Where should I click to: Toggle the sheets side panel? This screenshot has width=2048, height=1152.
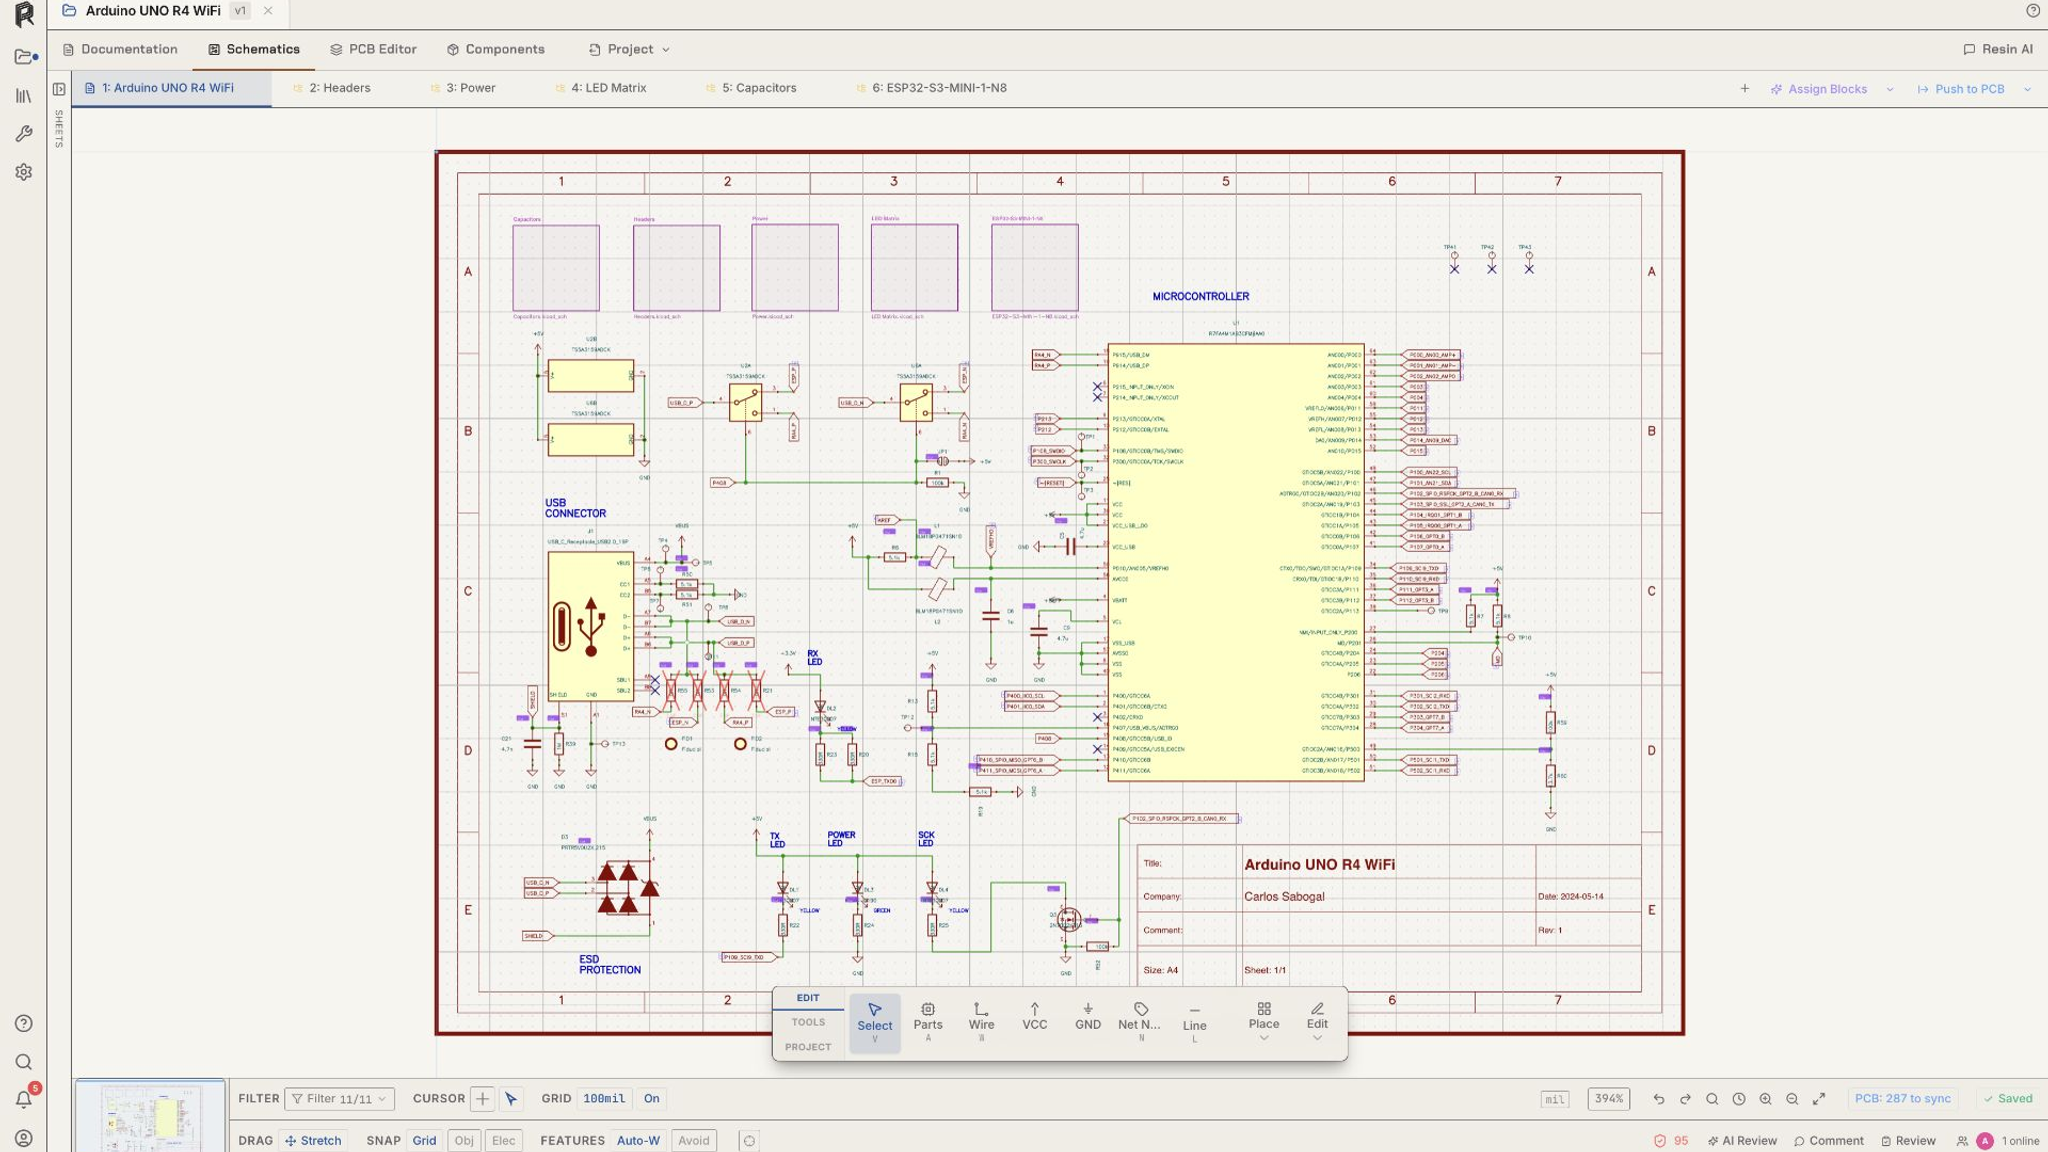point(59,89)
